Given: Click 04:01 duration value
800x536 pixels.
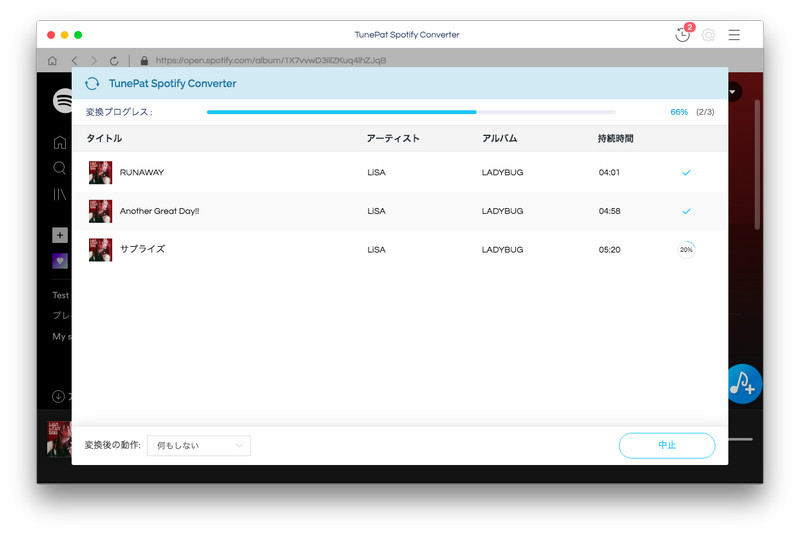Looking at the screenshot, I should 609,172.
